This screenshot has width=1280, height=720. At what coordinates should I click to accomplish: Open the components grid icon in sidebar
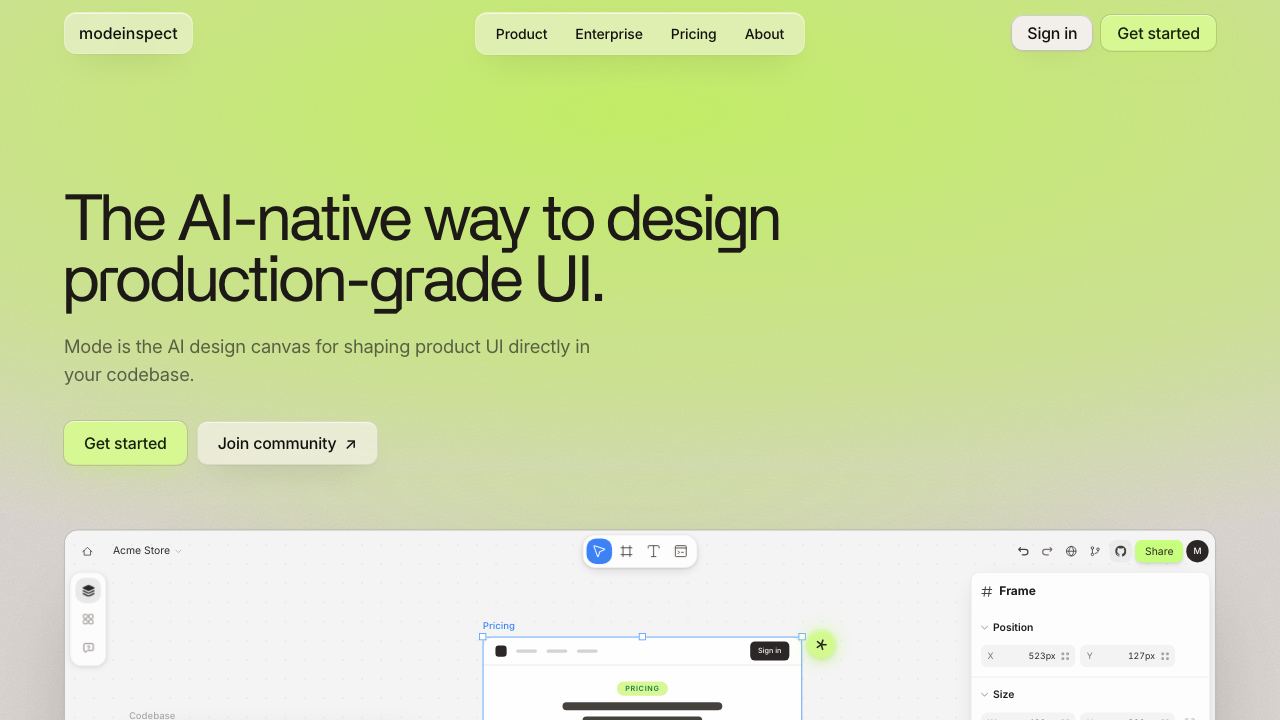click(88, 619)
